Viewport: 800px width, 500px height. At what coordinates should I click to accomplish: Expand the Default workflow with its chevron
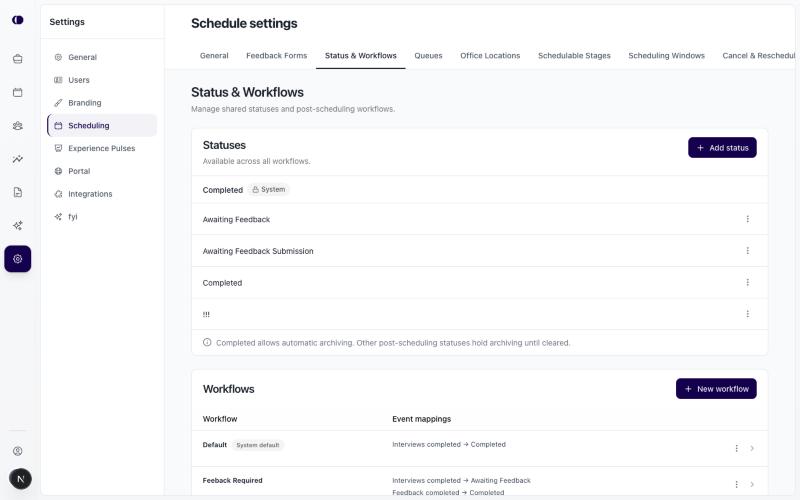[x=752, y=448]
